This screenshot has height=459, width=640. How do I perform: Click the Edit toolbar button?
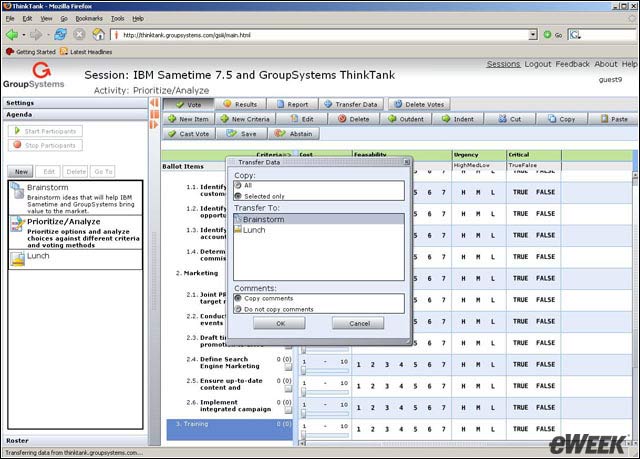click(x=302, y=119)
